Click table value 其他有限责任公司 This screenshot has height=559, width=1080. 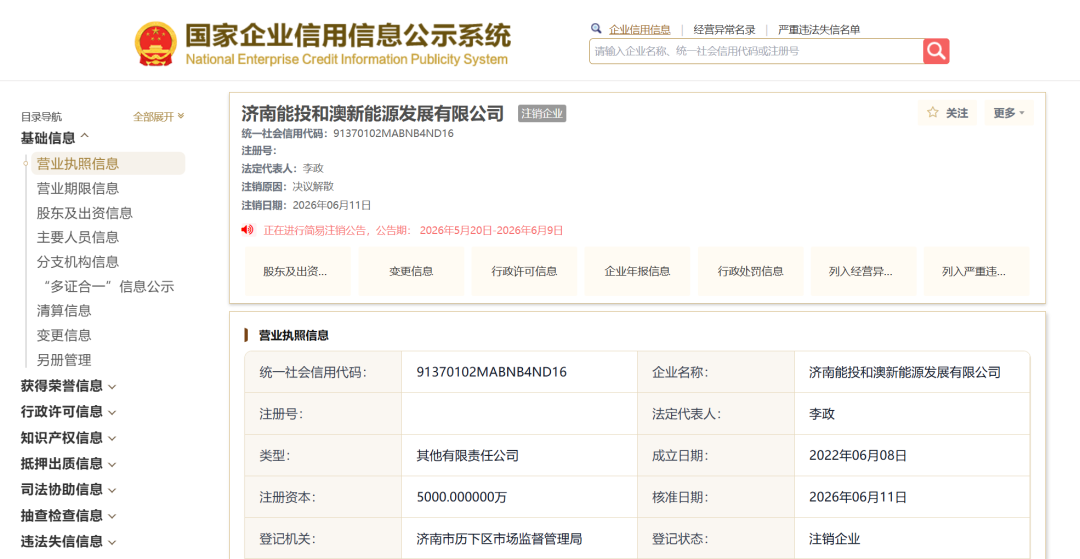[468, 455]
